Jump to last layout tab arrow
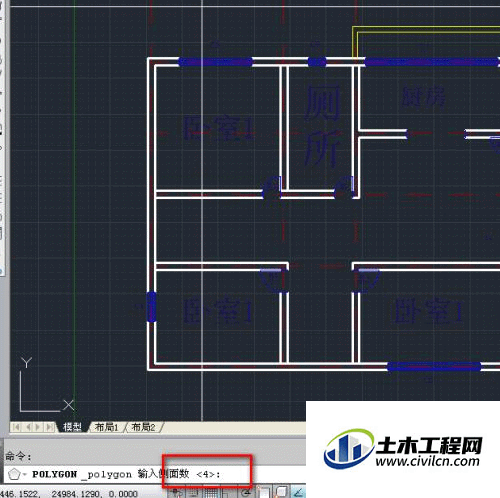Image resolution: width=500 pixels, height=498 pixels. point(49,427)
